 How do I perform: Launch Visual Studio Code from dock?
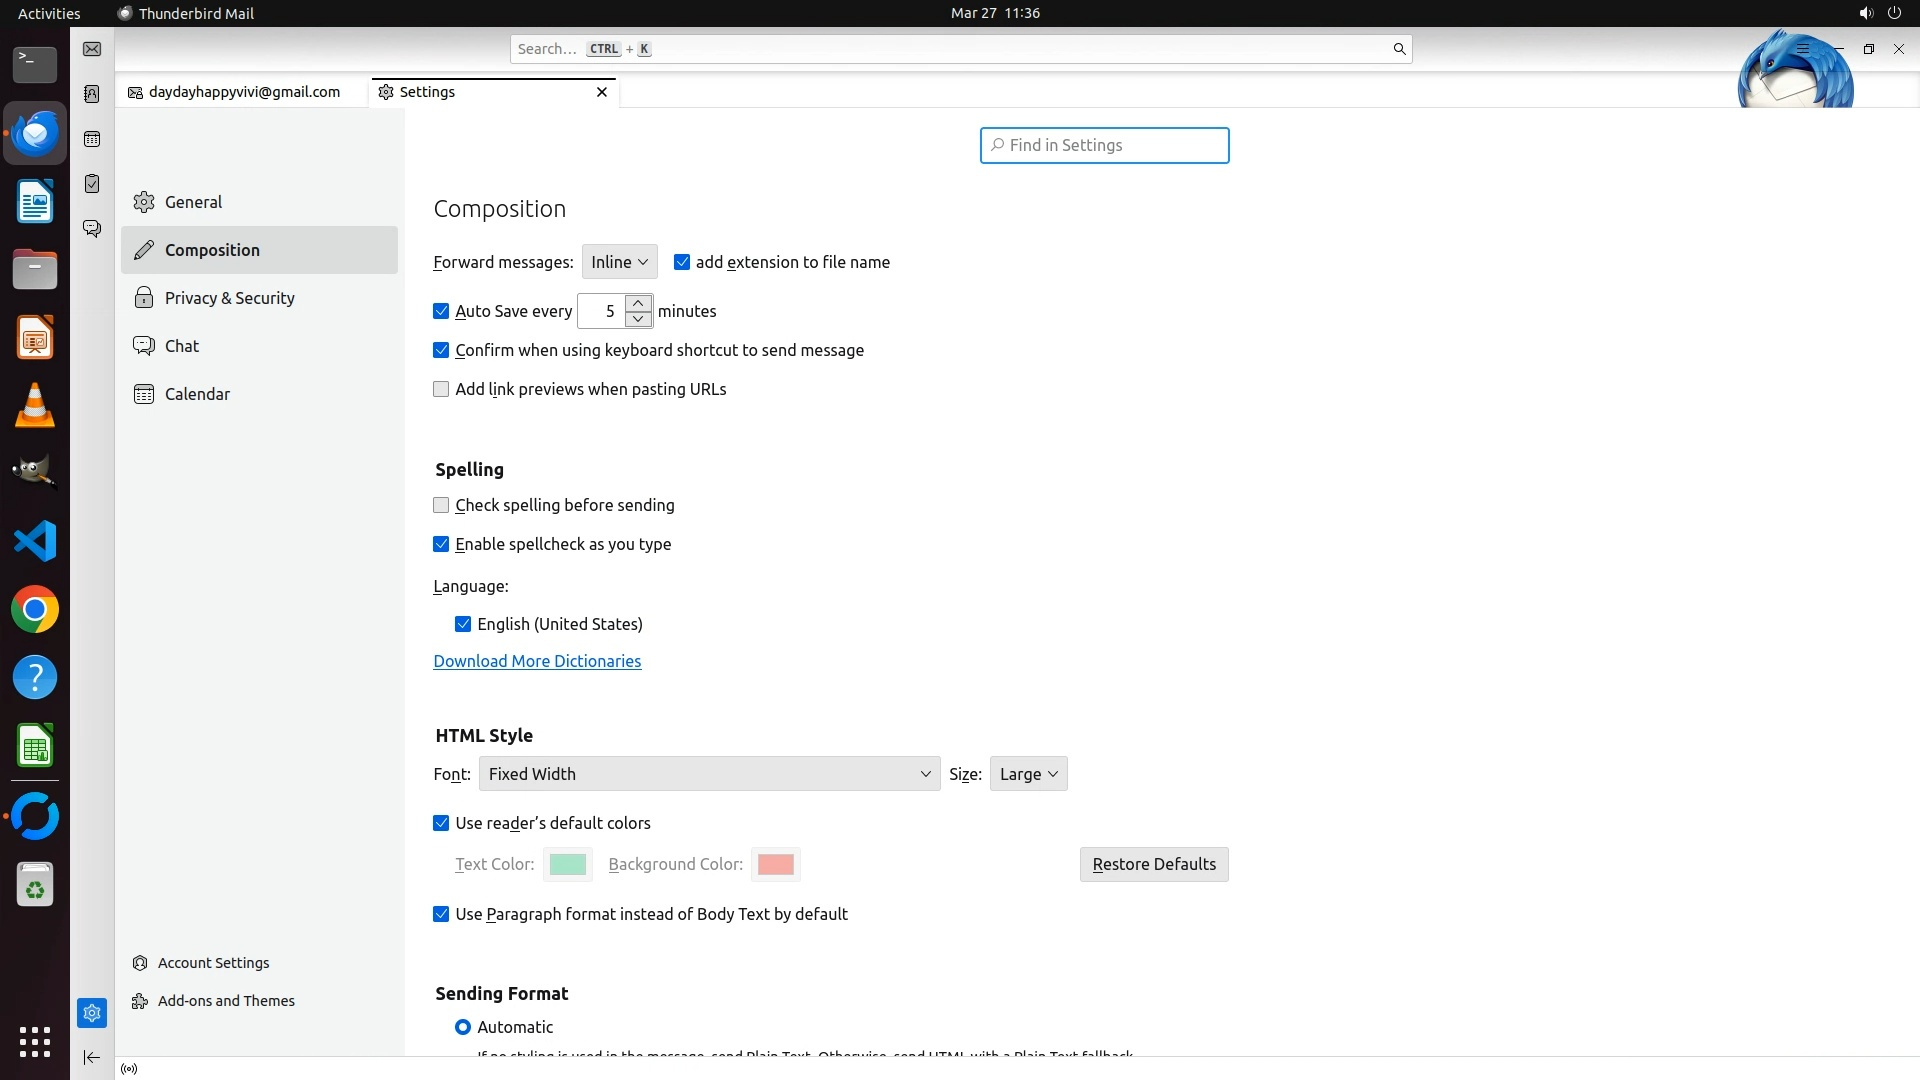pos(35,541)
